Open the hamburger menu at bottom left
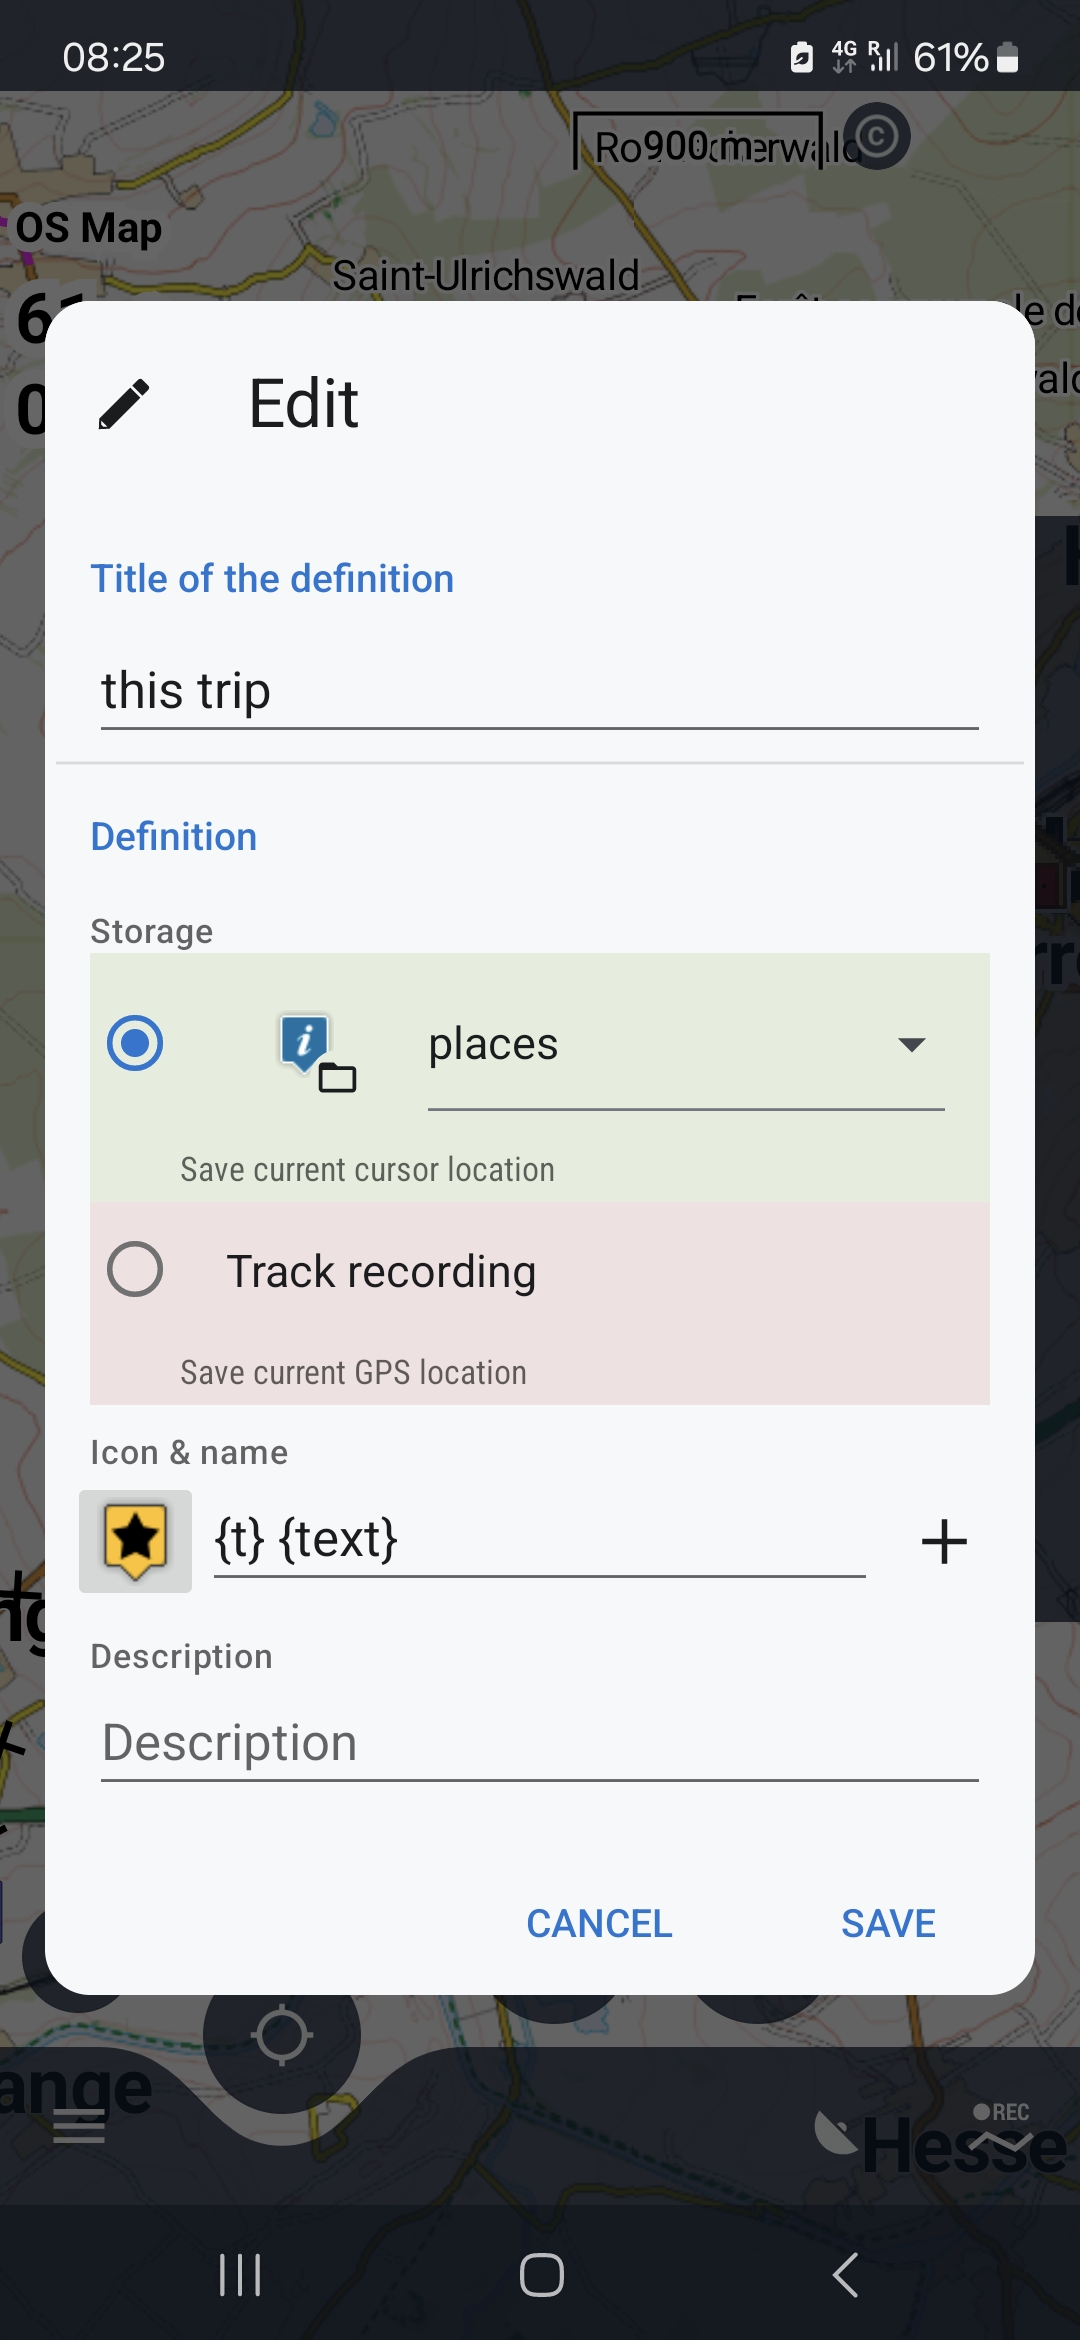The image size is (1080, 2340). pyautogui.click(x=79, y=2126)
